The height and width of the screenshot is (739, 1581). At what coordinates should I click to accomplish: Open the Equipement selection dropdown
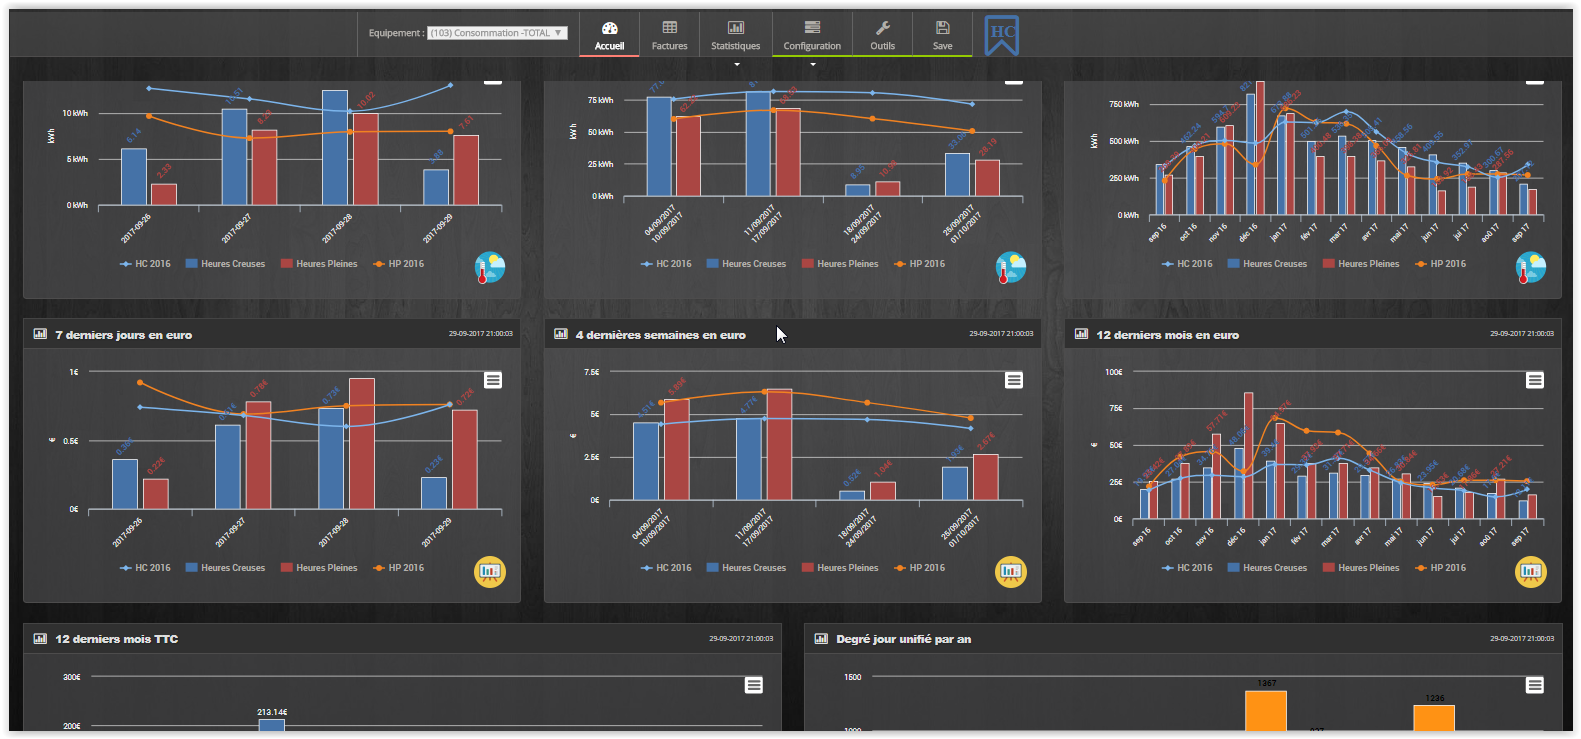pos(497,33)
